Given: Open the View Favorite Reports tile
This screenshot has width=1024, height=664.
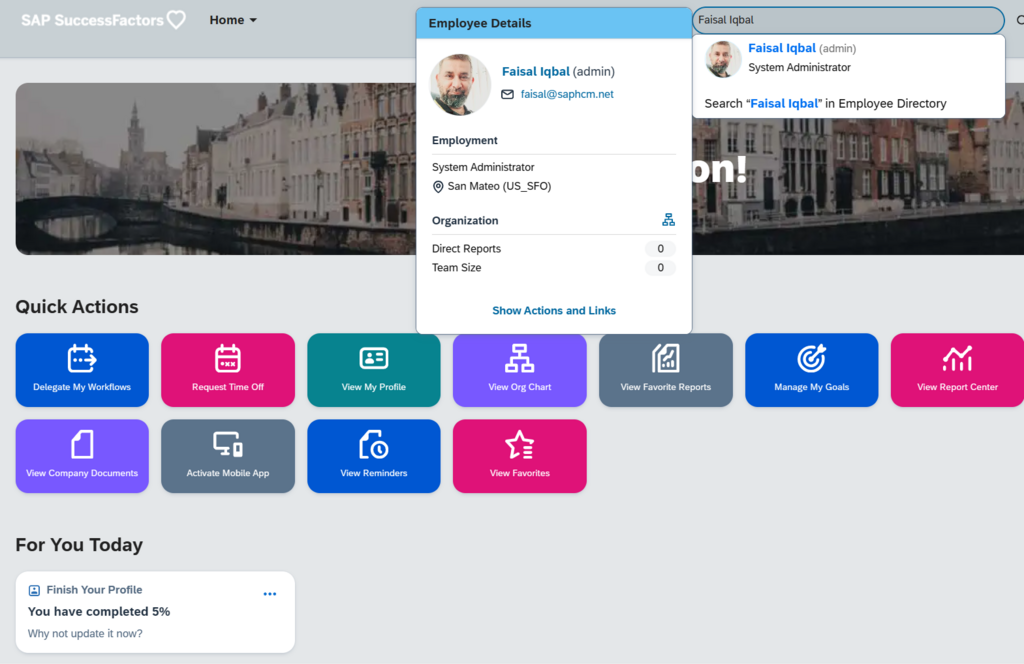Looking at the screenshot, I should point(665,370).
